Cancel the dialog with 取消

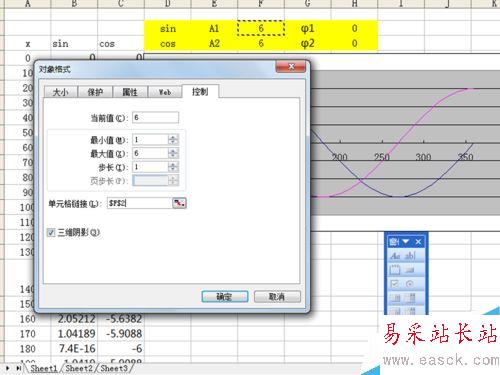[277, 296]
